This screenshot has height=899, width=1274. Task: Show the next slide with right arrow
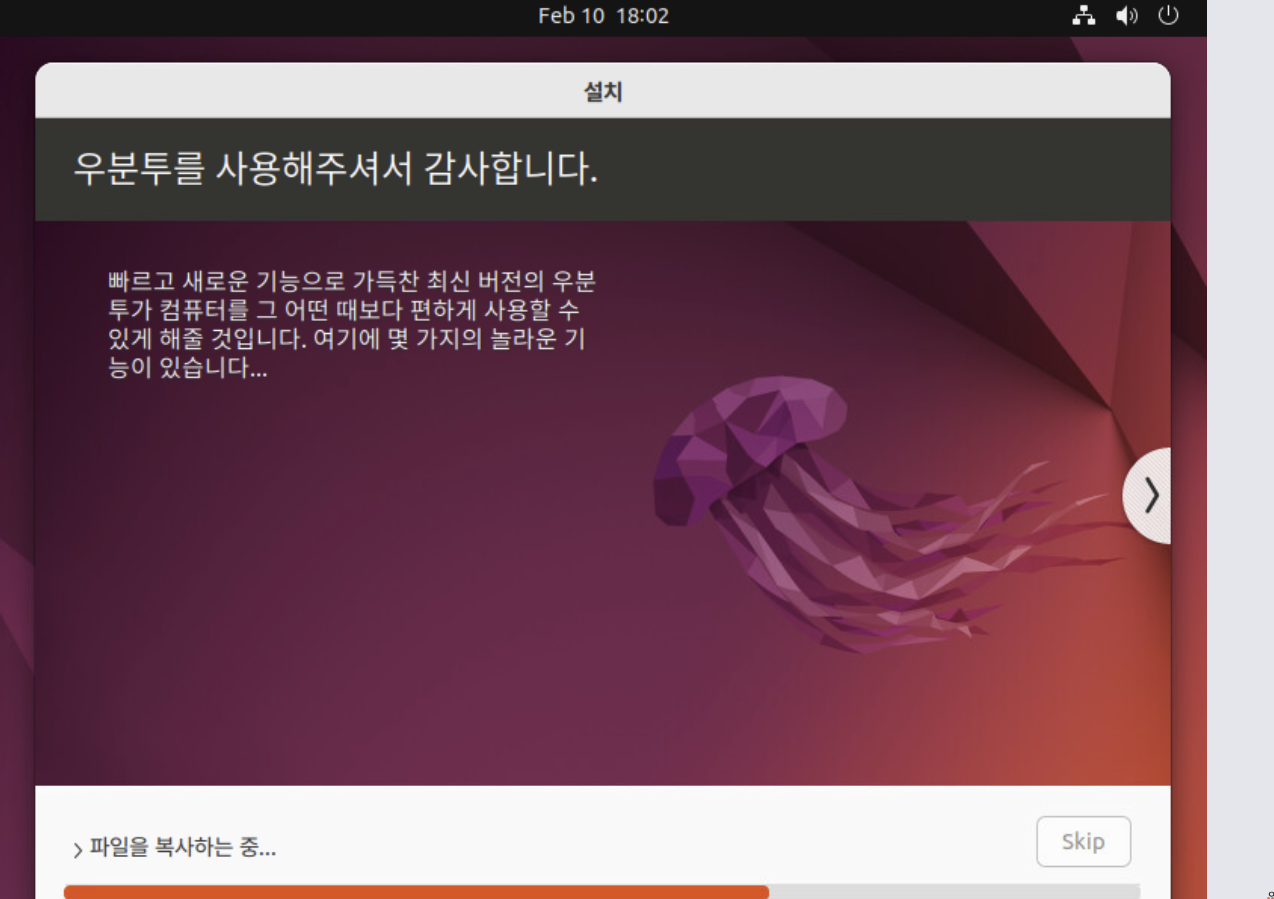(x=1149, y=495)
